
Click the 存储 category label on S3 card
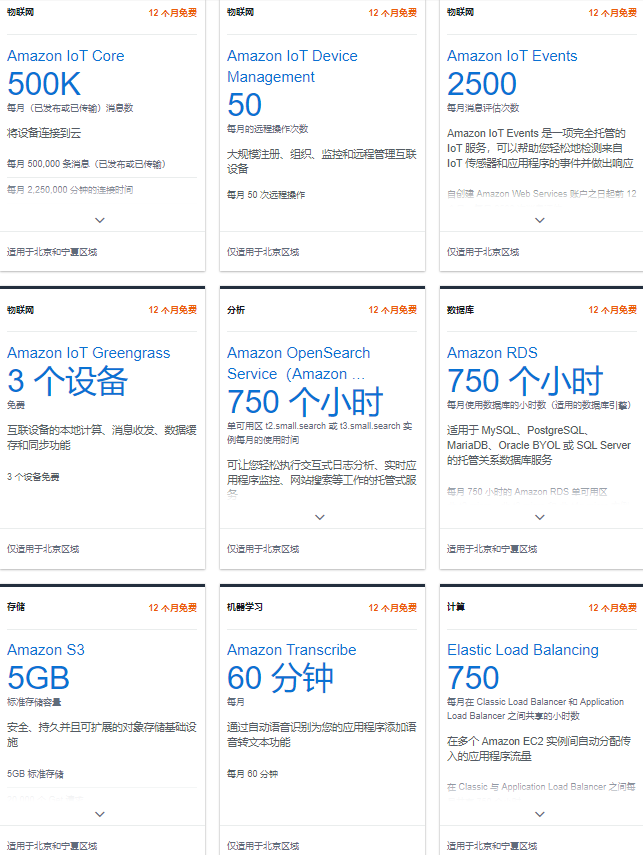(16, 607)
